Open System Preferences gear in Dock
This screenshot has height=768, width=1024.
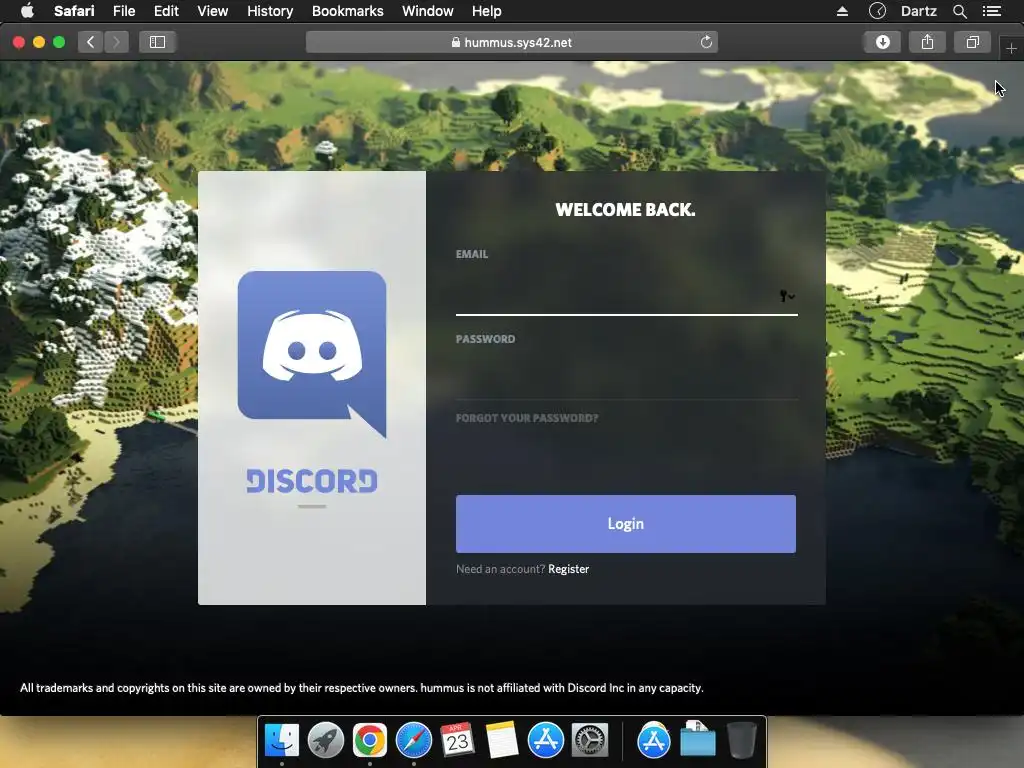coord(590,741)
